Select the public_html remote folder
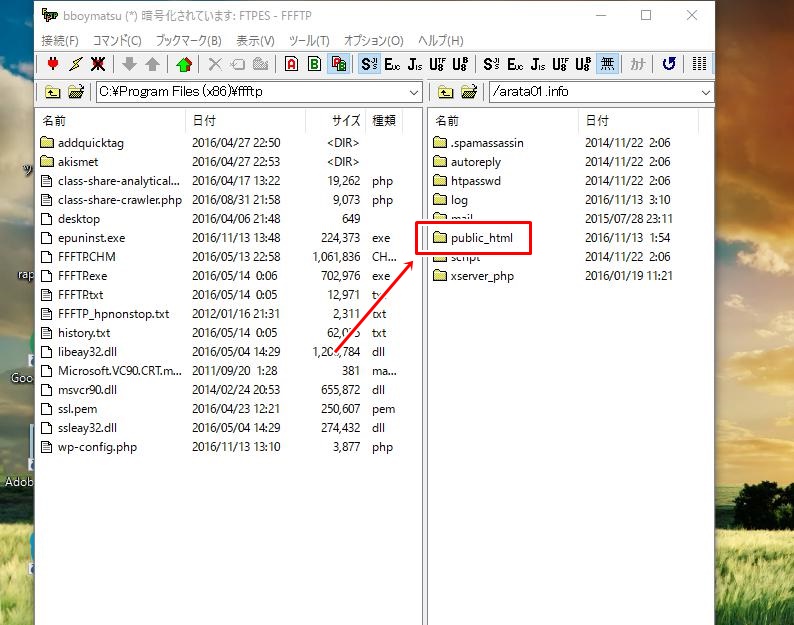Image resolution: width=794 pixels, height=625 pixels. tap(482, 238)
